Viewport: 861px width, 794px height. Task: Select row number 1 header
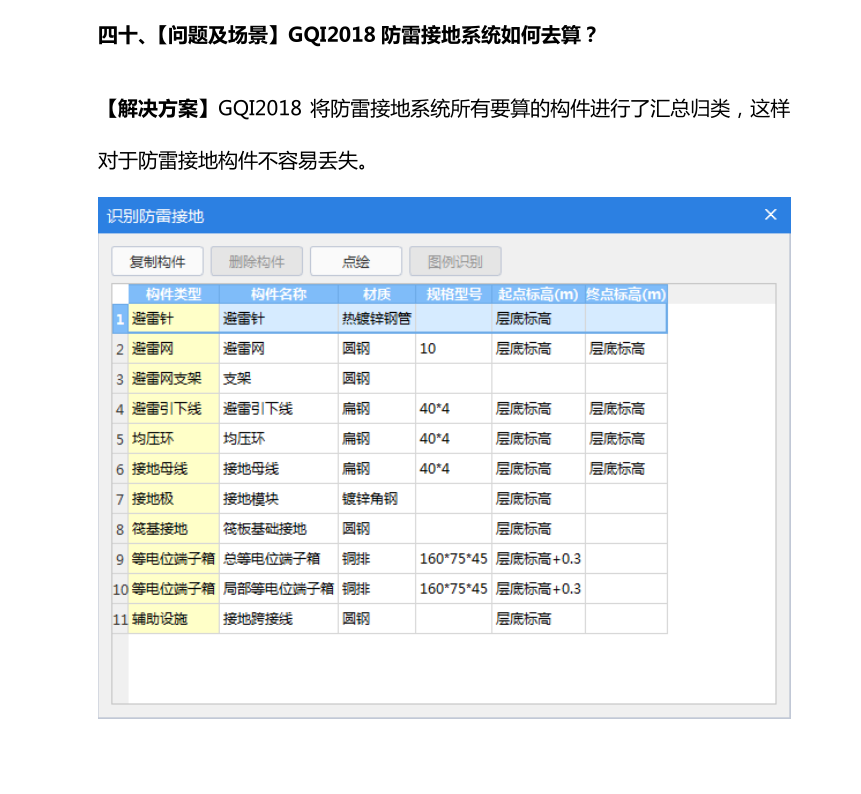coord(120,318)
